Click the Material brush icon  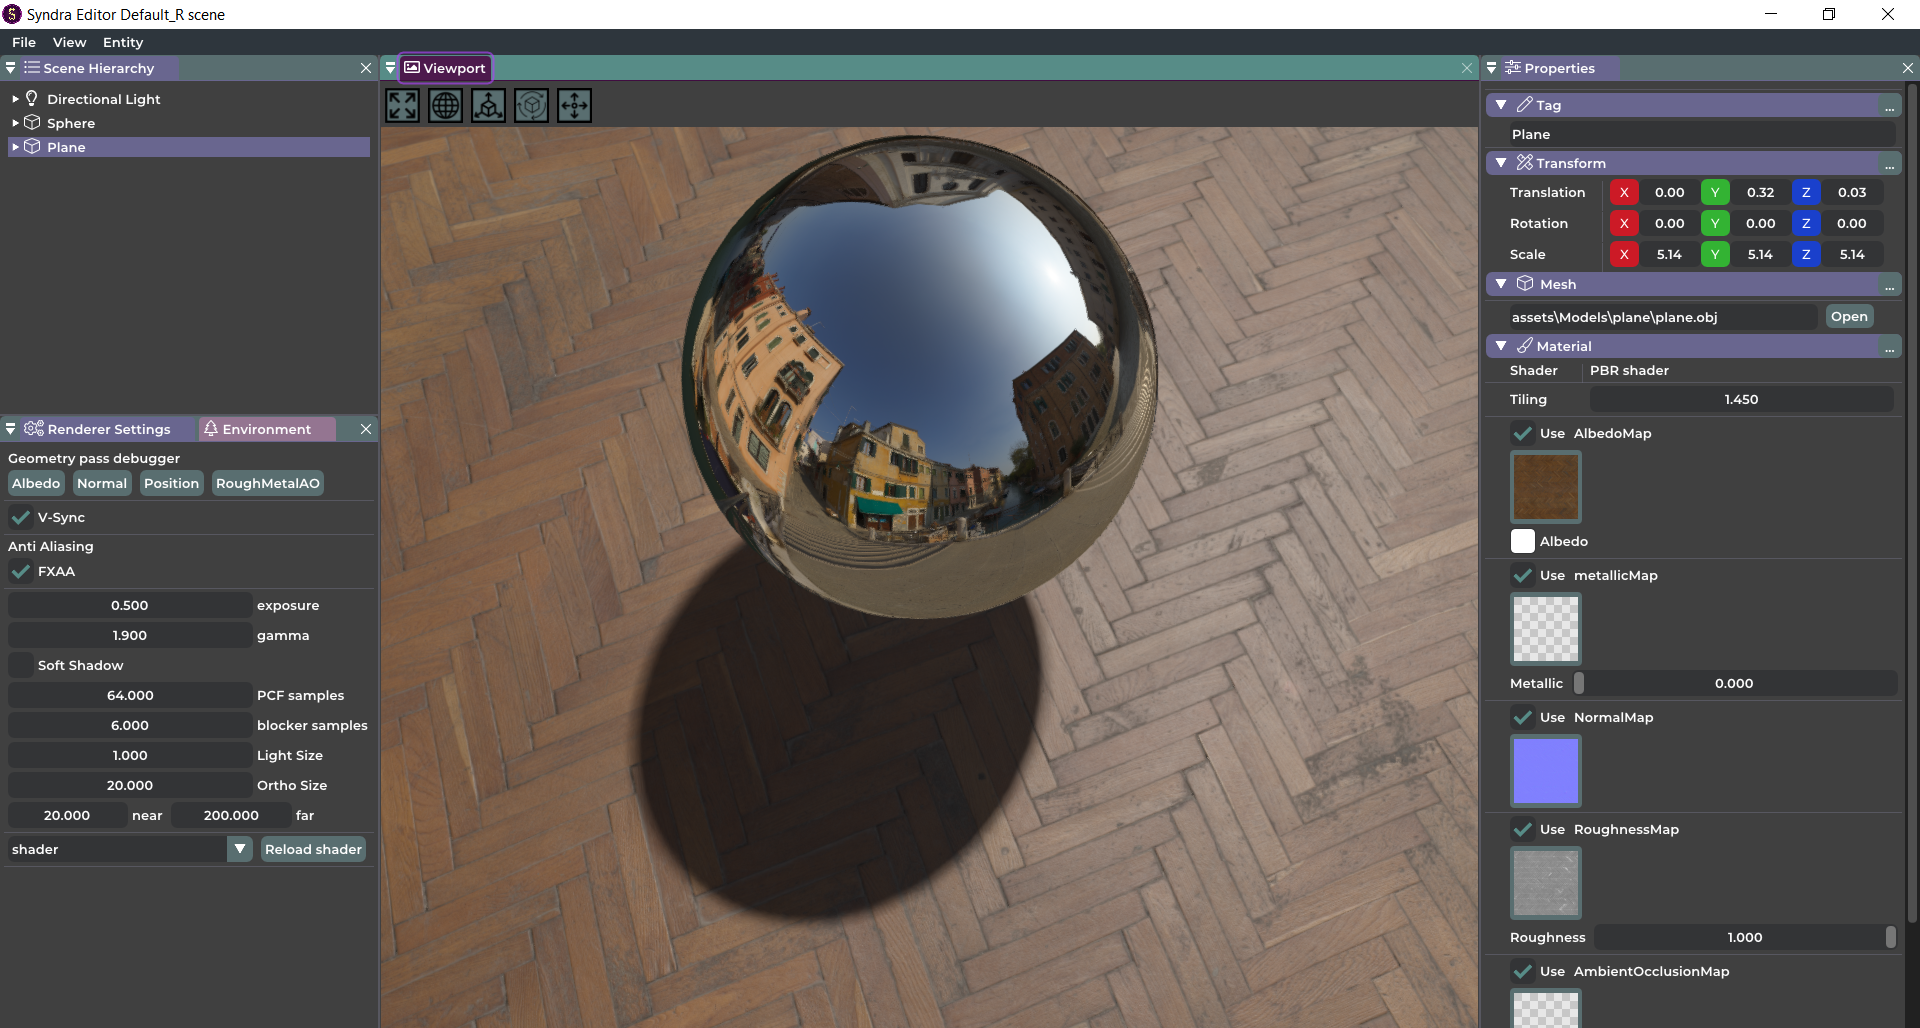pyautogui.click(x=1525, y=345)
